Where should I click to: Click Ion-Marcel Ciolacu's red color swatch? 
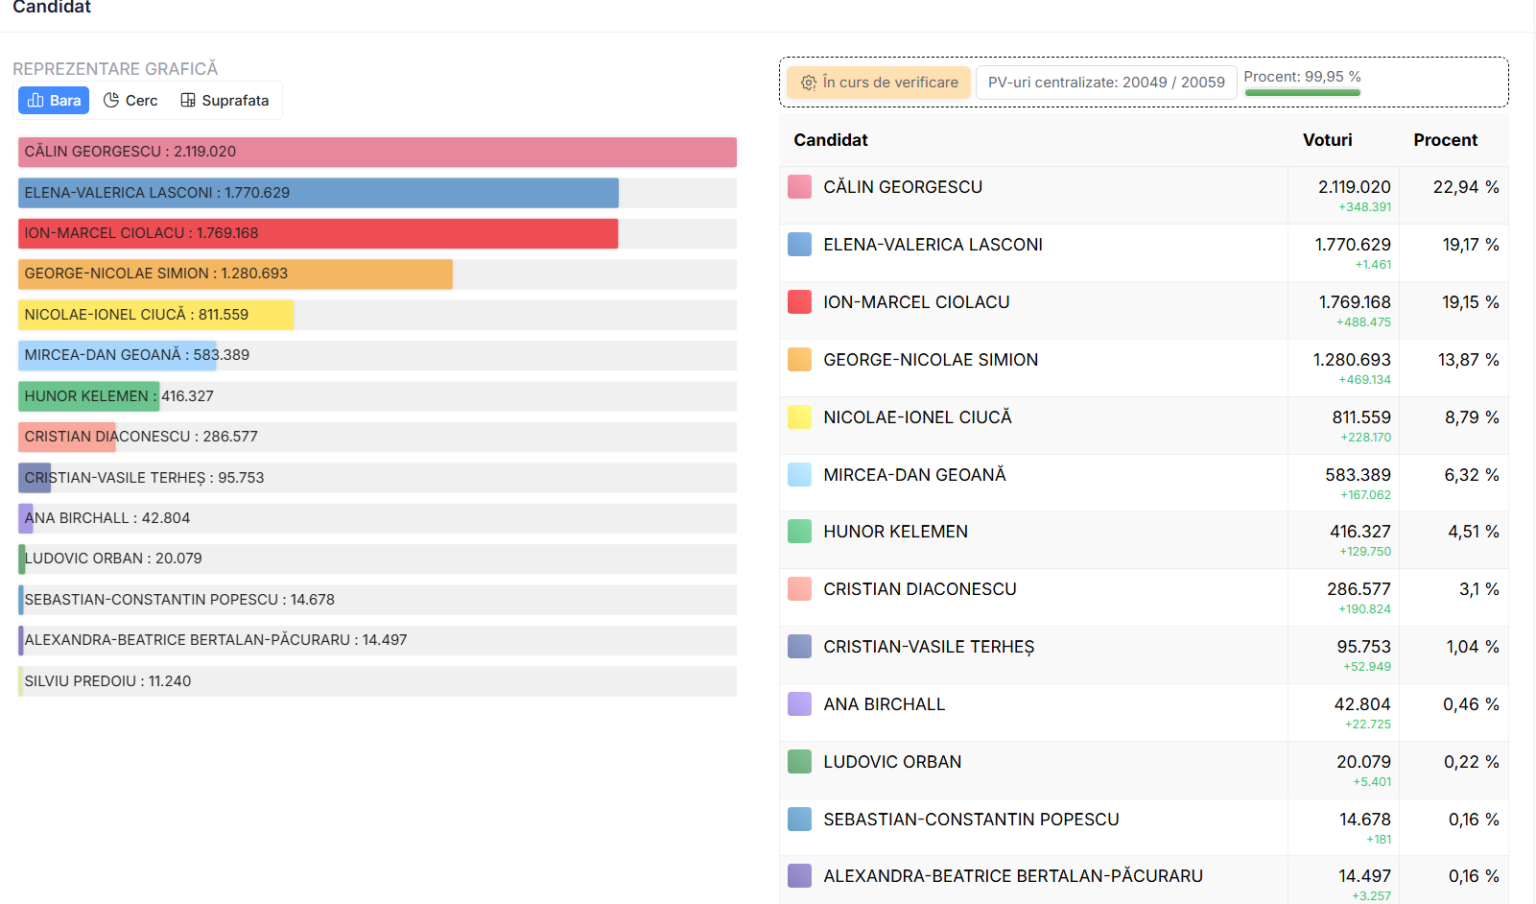pos(799,302)
